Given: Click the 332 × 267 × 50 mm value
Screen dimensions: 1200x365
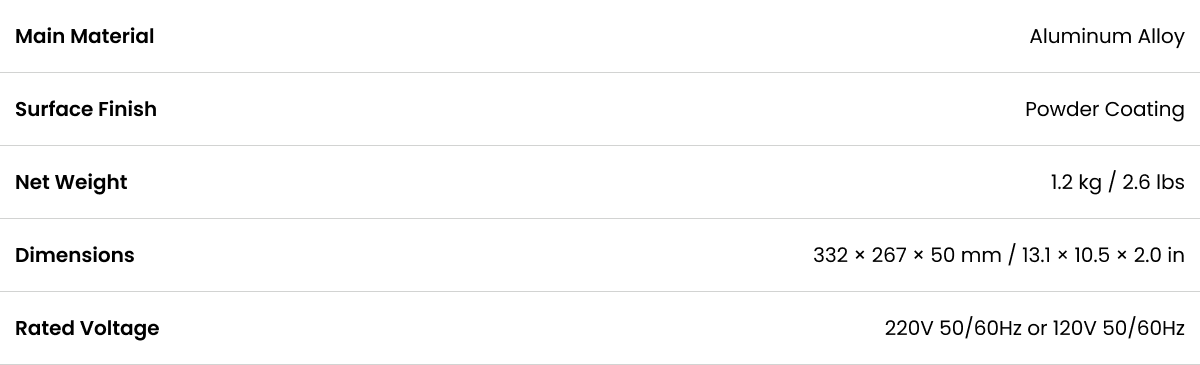Looking at the screenshot, I should (907, 256).
